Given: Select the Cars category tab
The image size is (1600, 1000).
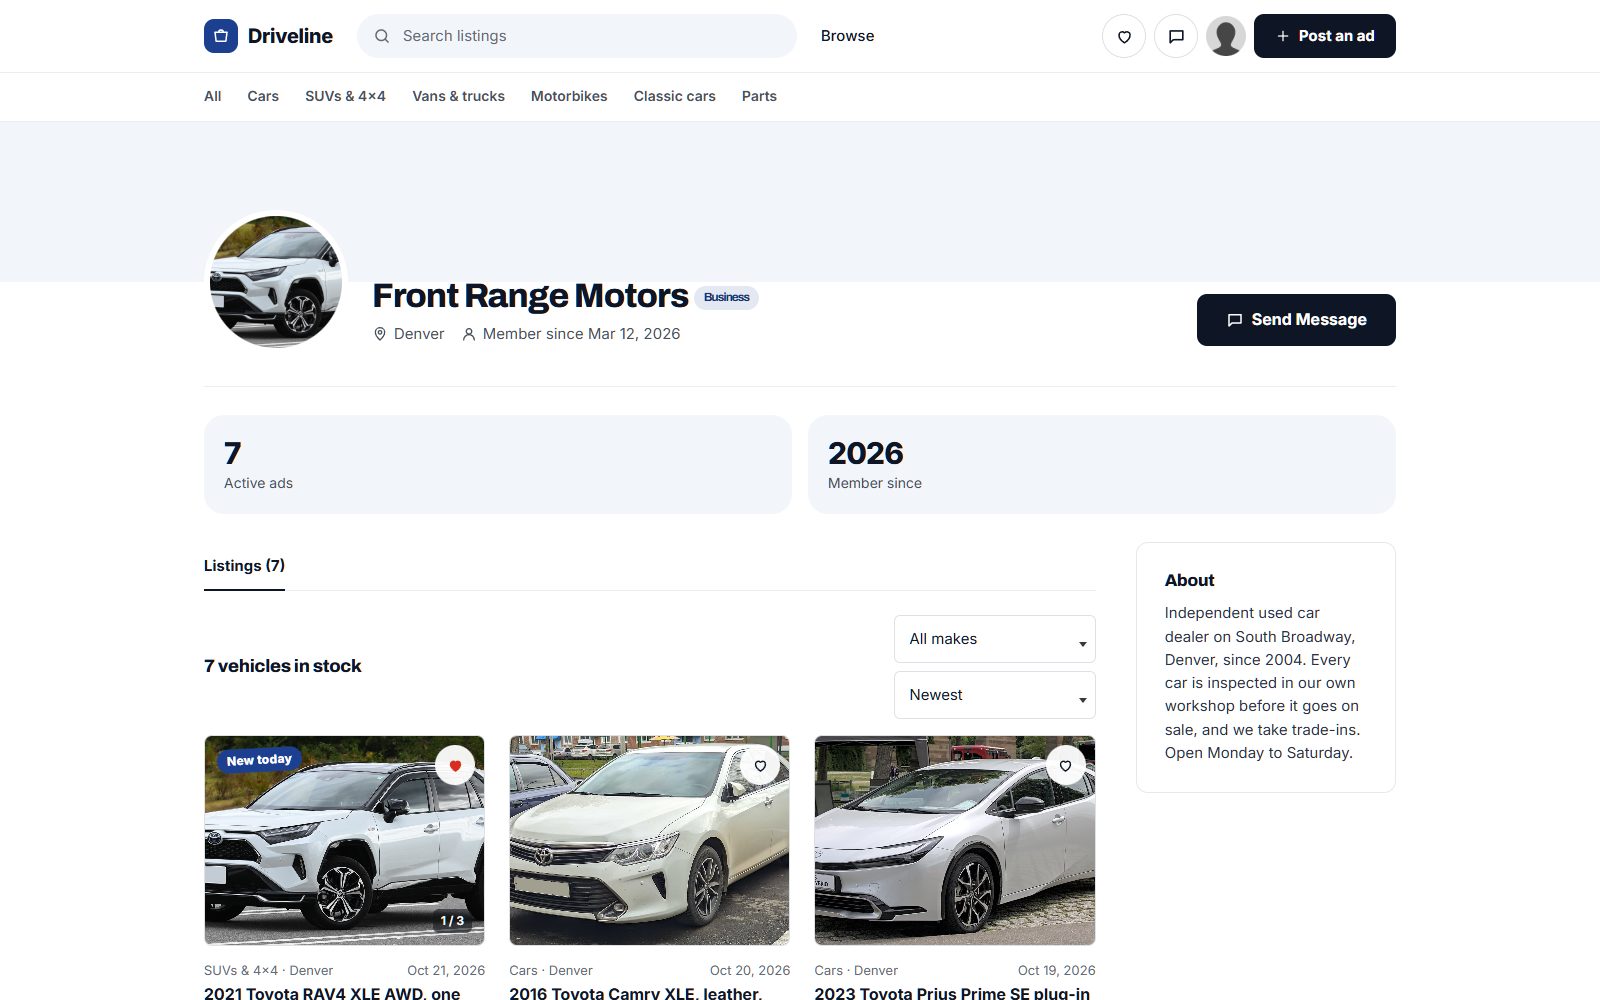Looking at the screenshot, I should 263,96.
